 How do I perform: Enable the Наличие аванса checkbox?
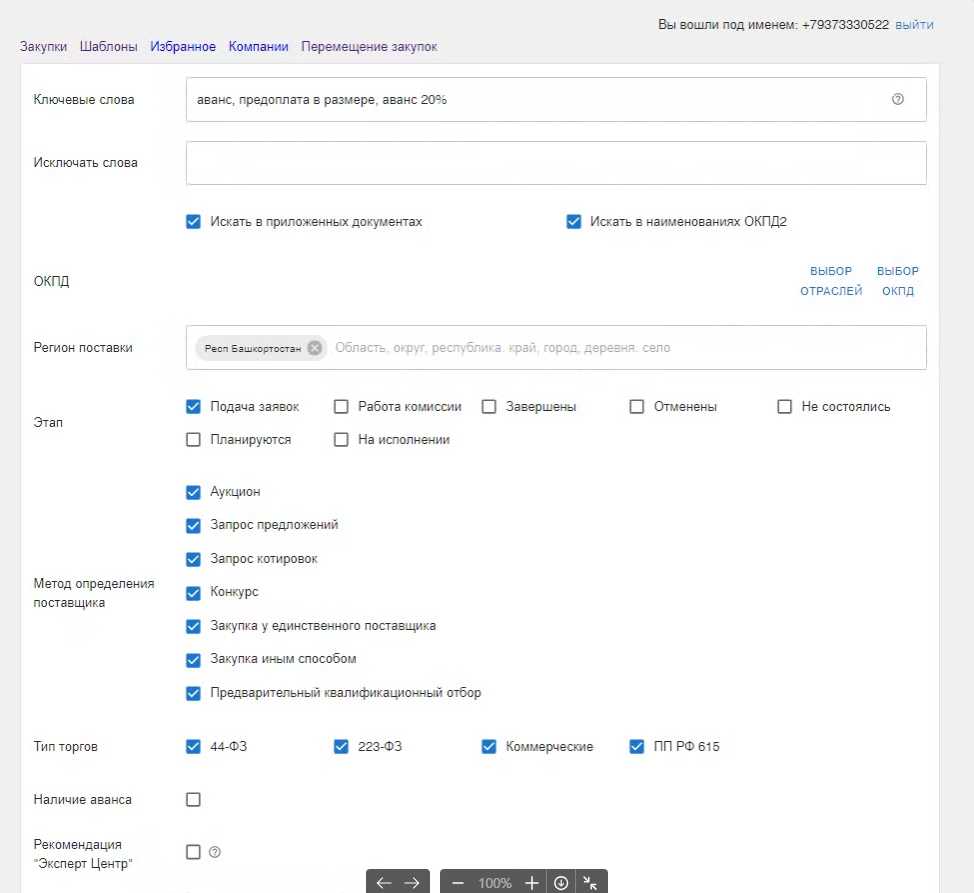(194, 799)
